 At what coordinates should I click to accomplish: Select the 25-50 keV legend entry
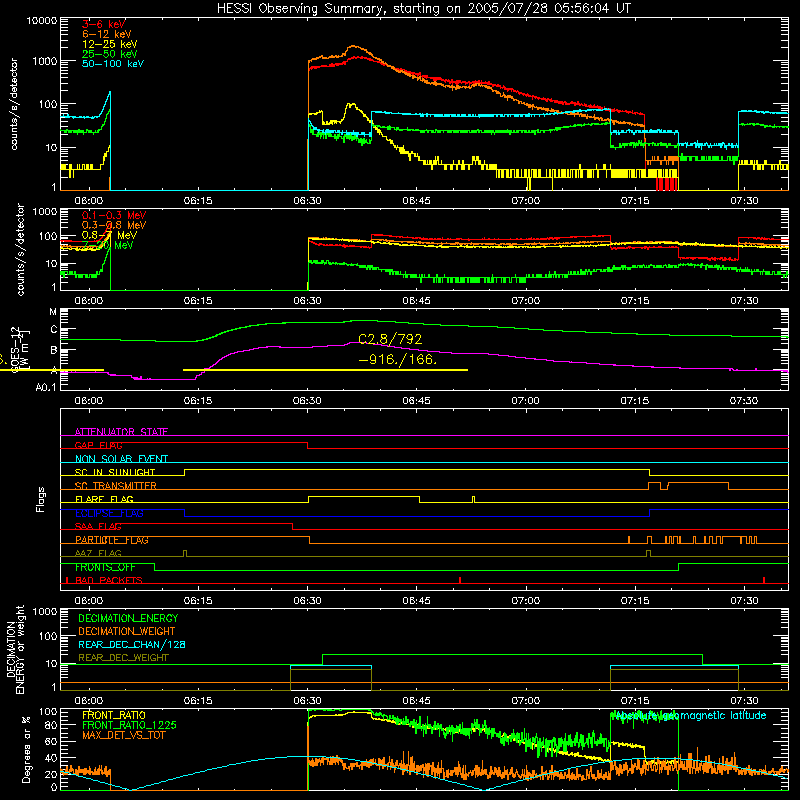[x=110, y=54]
